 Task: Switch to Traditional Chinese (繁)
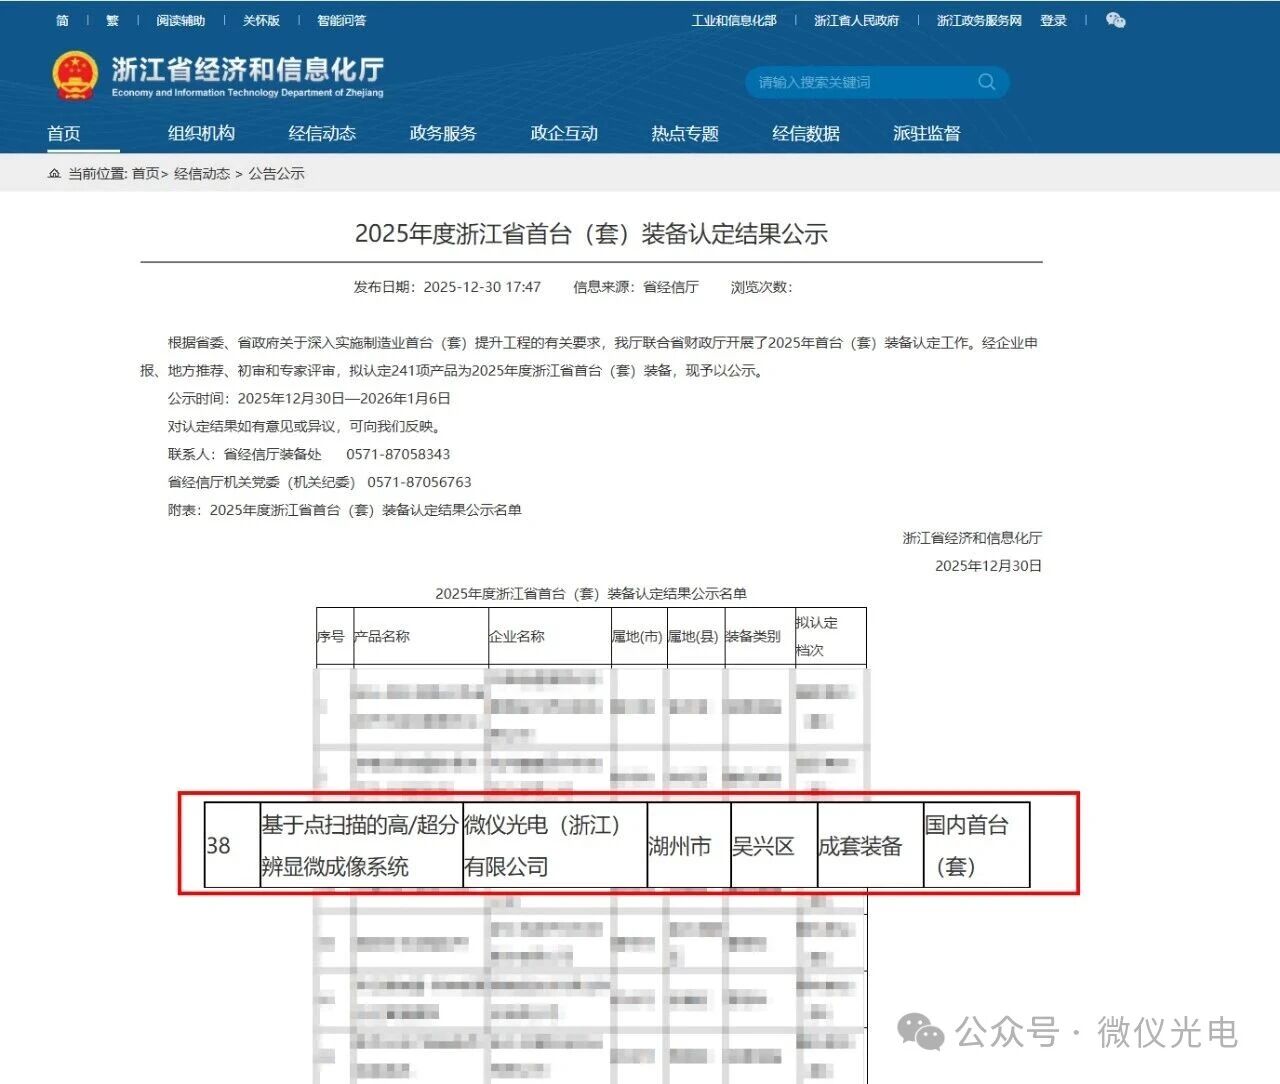[112, 20]
